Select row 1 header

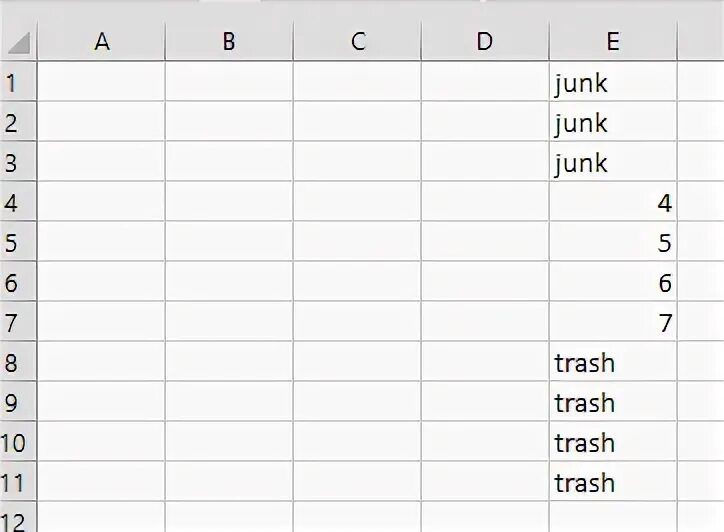pyautogui.click(x=14, y=82)
